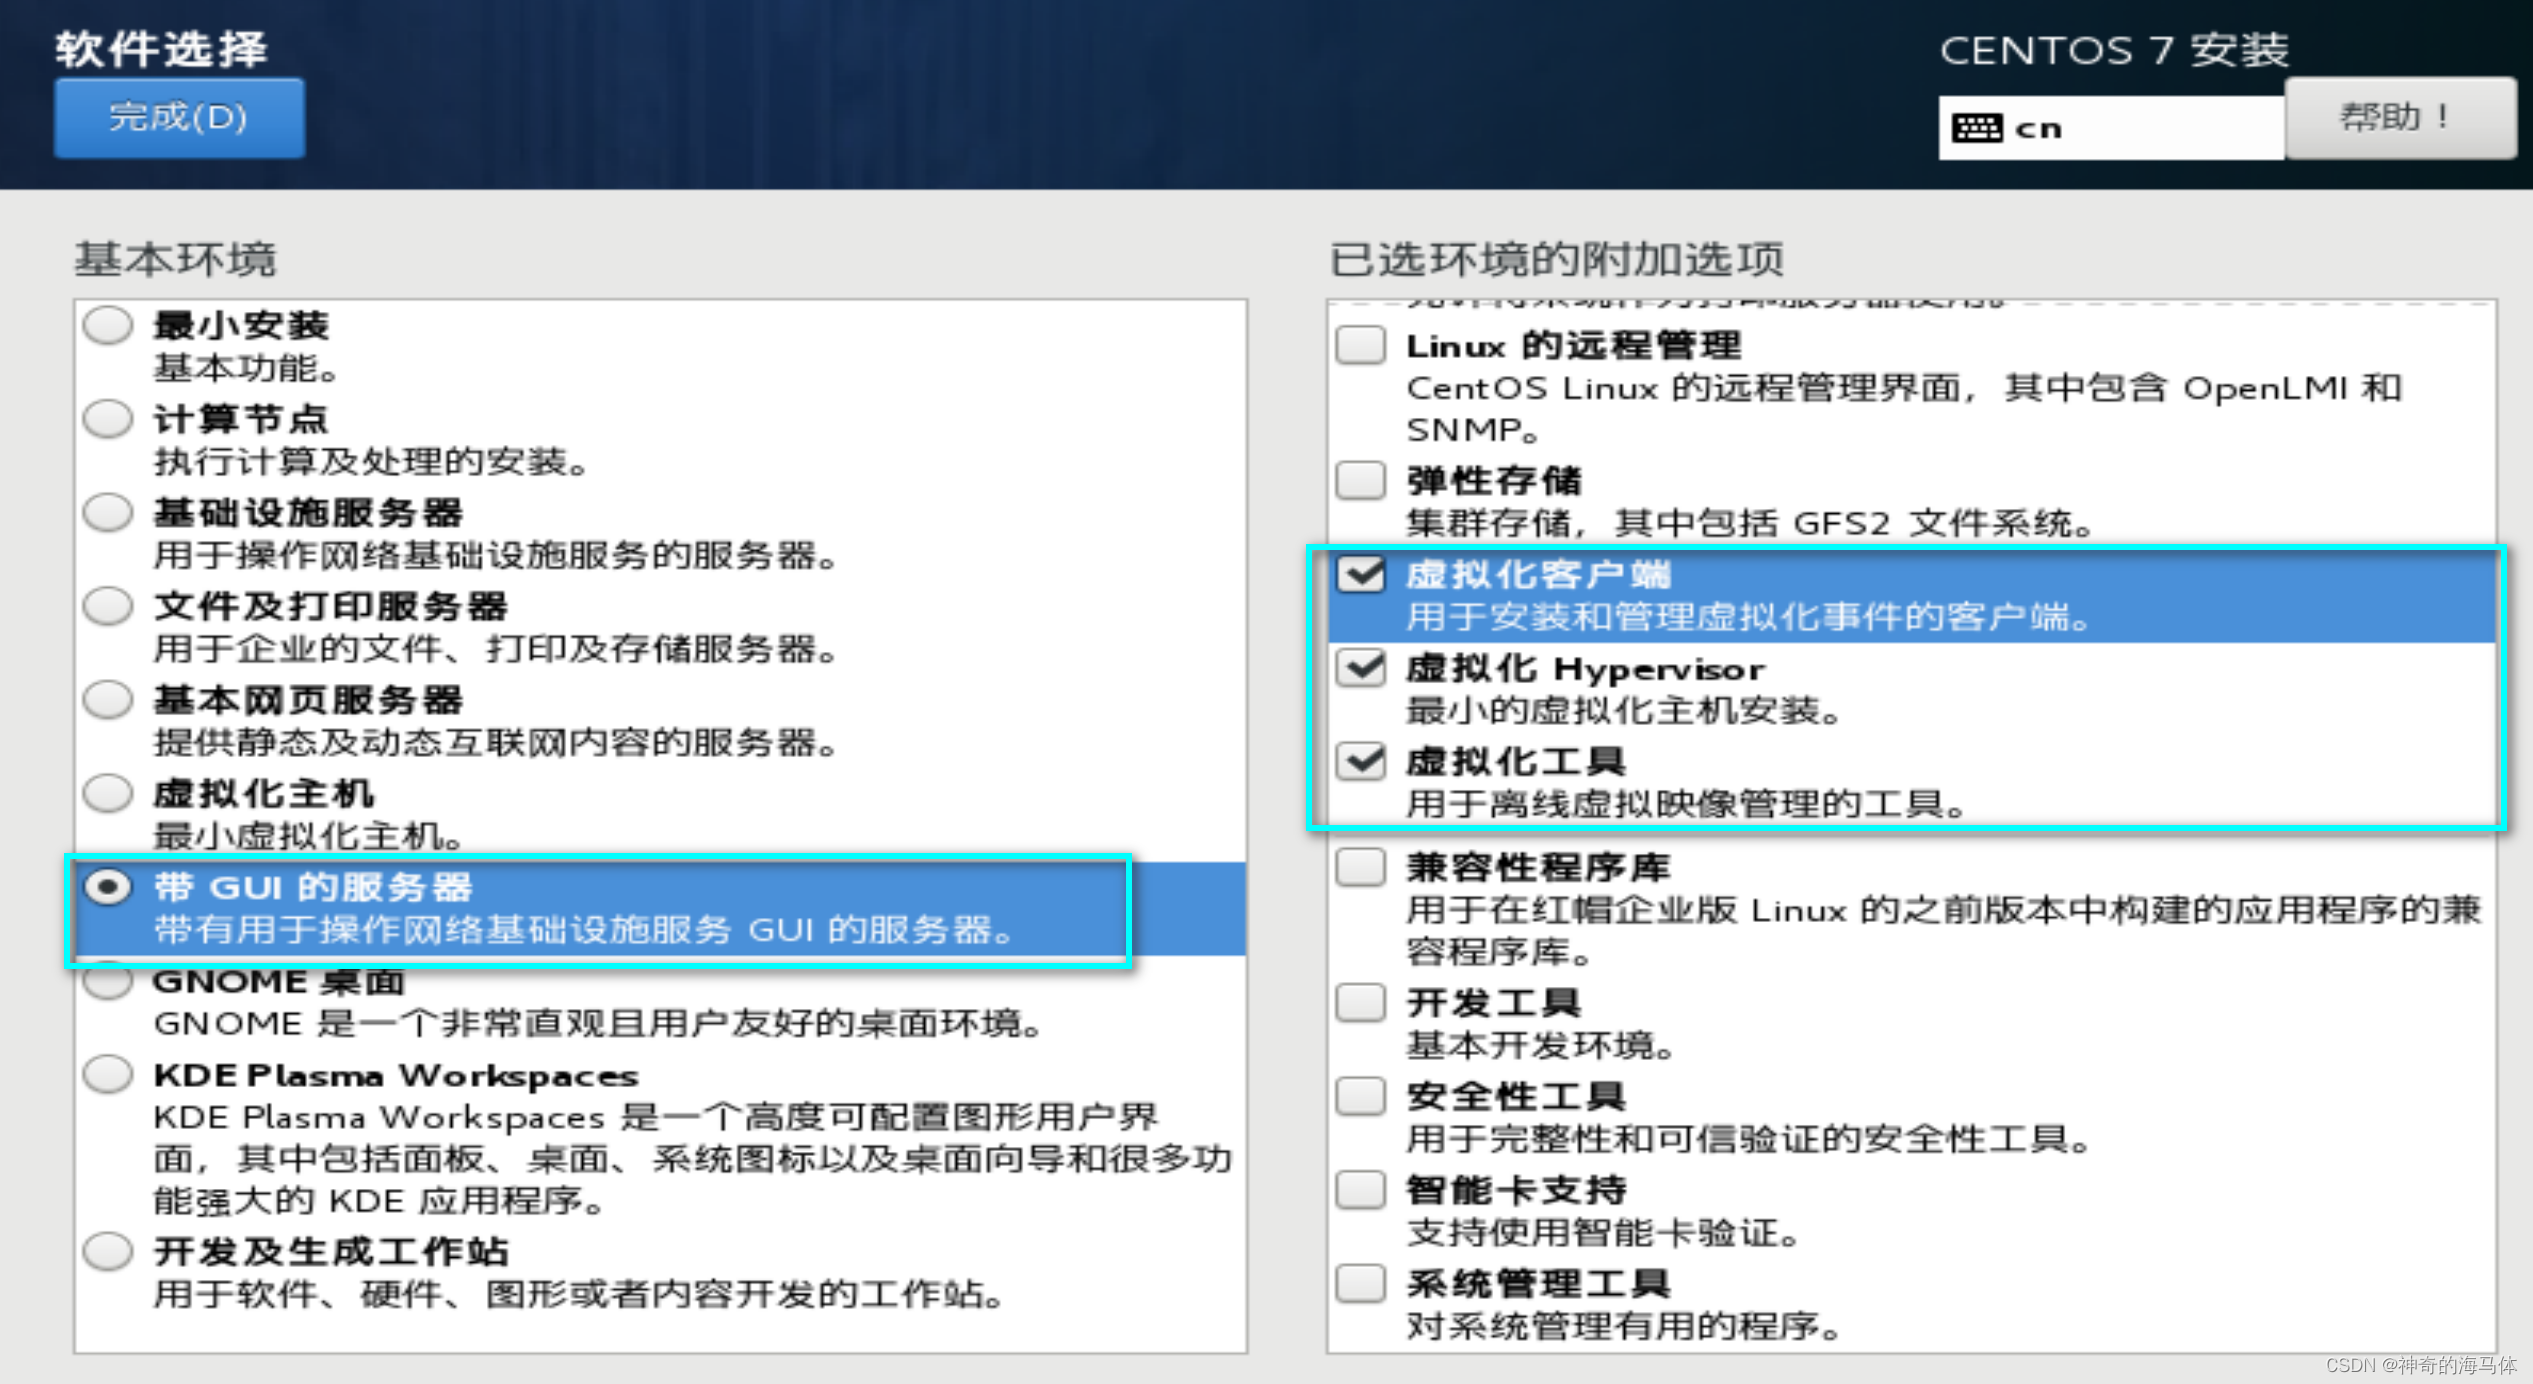Select the 计算节点 radio button
Viewport: 2533px width, 1384px height.
[108, 418]
